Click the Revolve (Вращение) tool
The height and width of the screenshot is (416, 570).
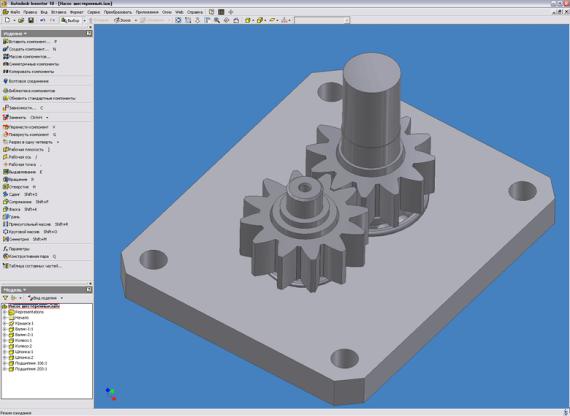pyautogui.click(x=18, y=180)
